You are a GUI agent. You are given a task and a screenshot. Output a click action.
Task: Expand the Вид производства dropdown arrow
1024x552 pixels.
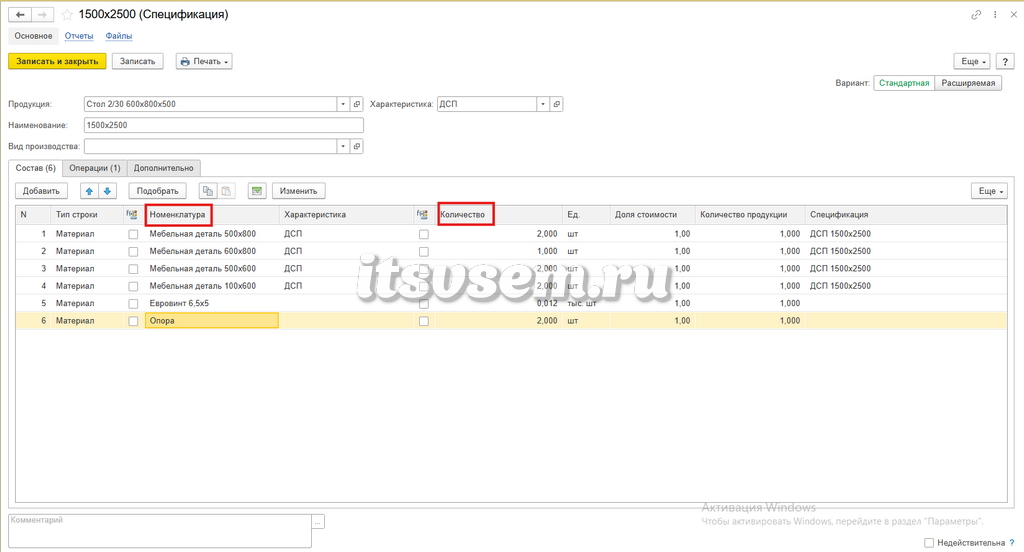pos(344,146)
